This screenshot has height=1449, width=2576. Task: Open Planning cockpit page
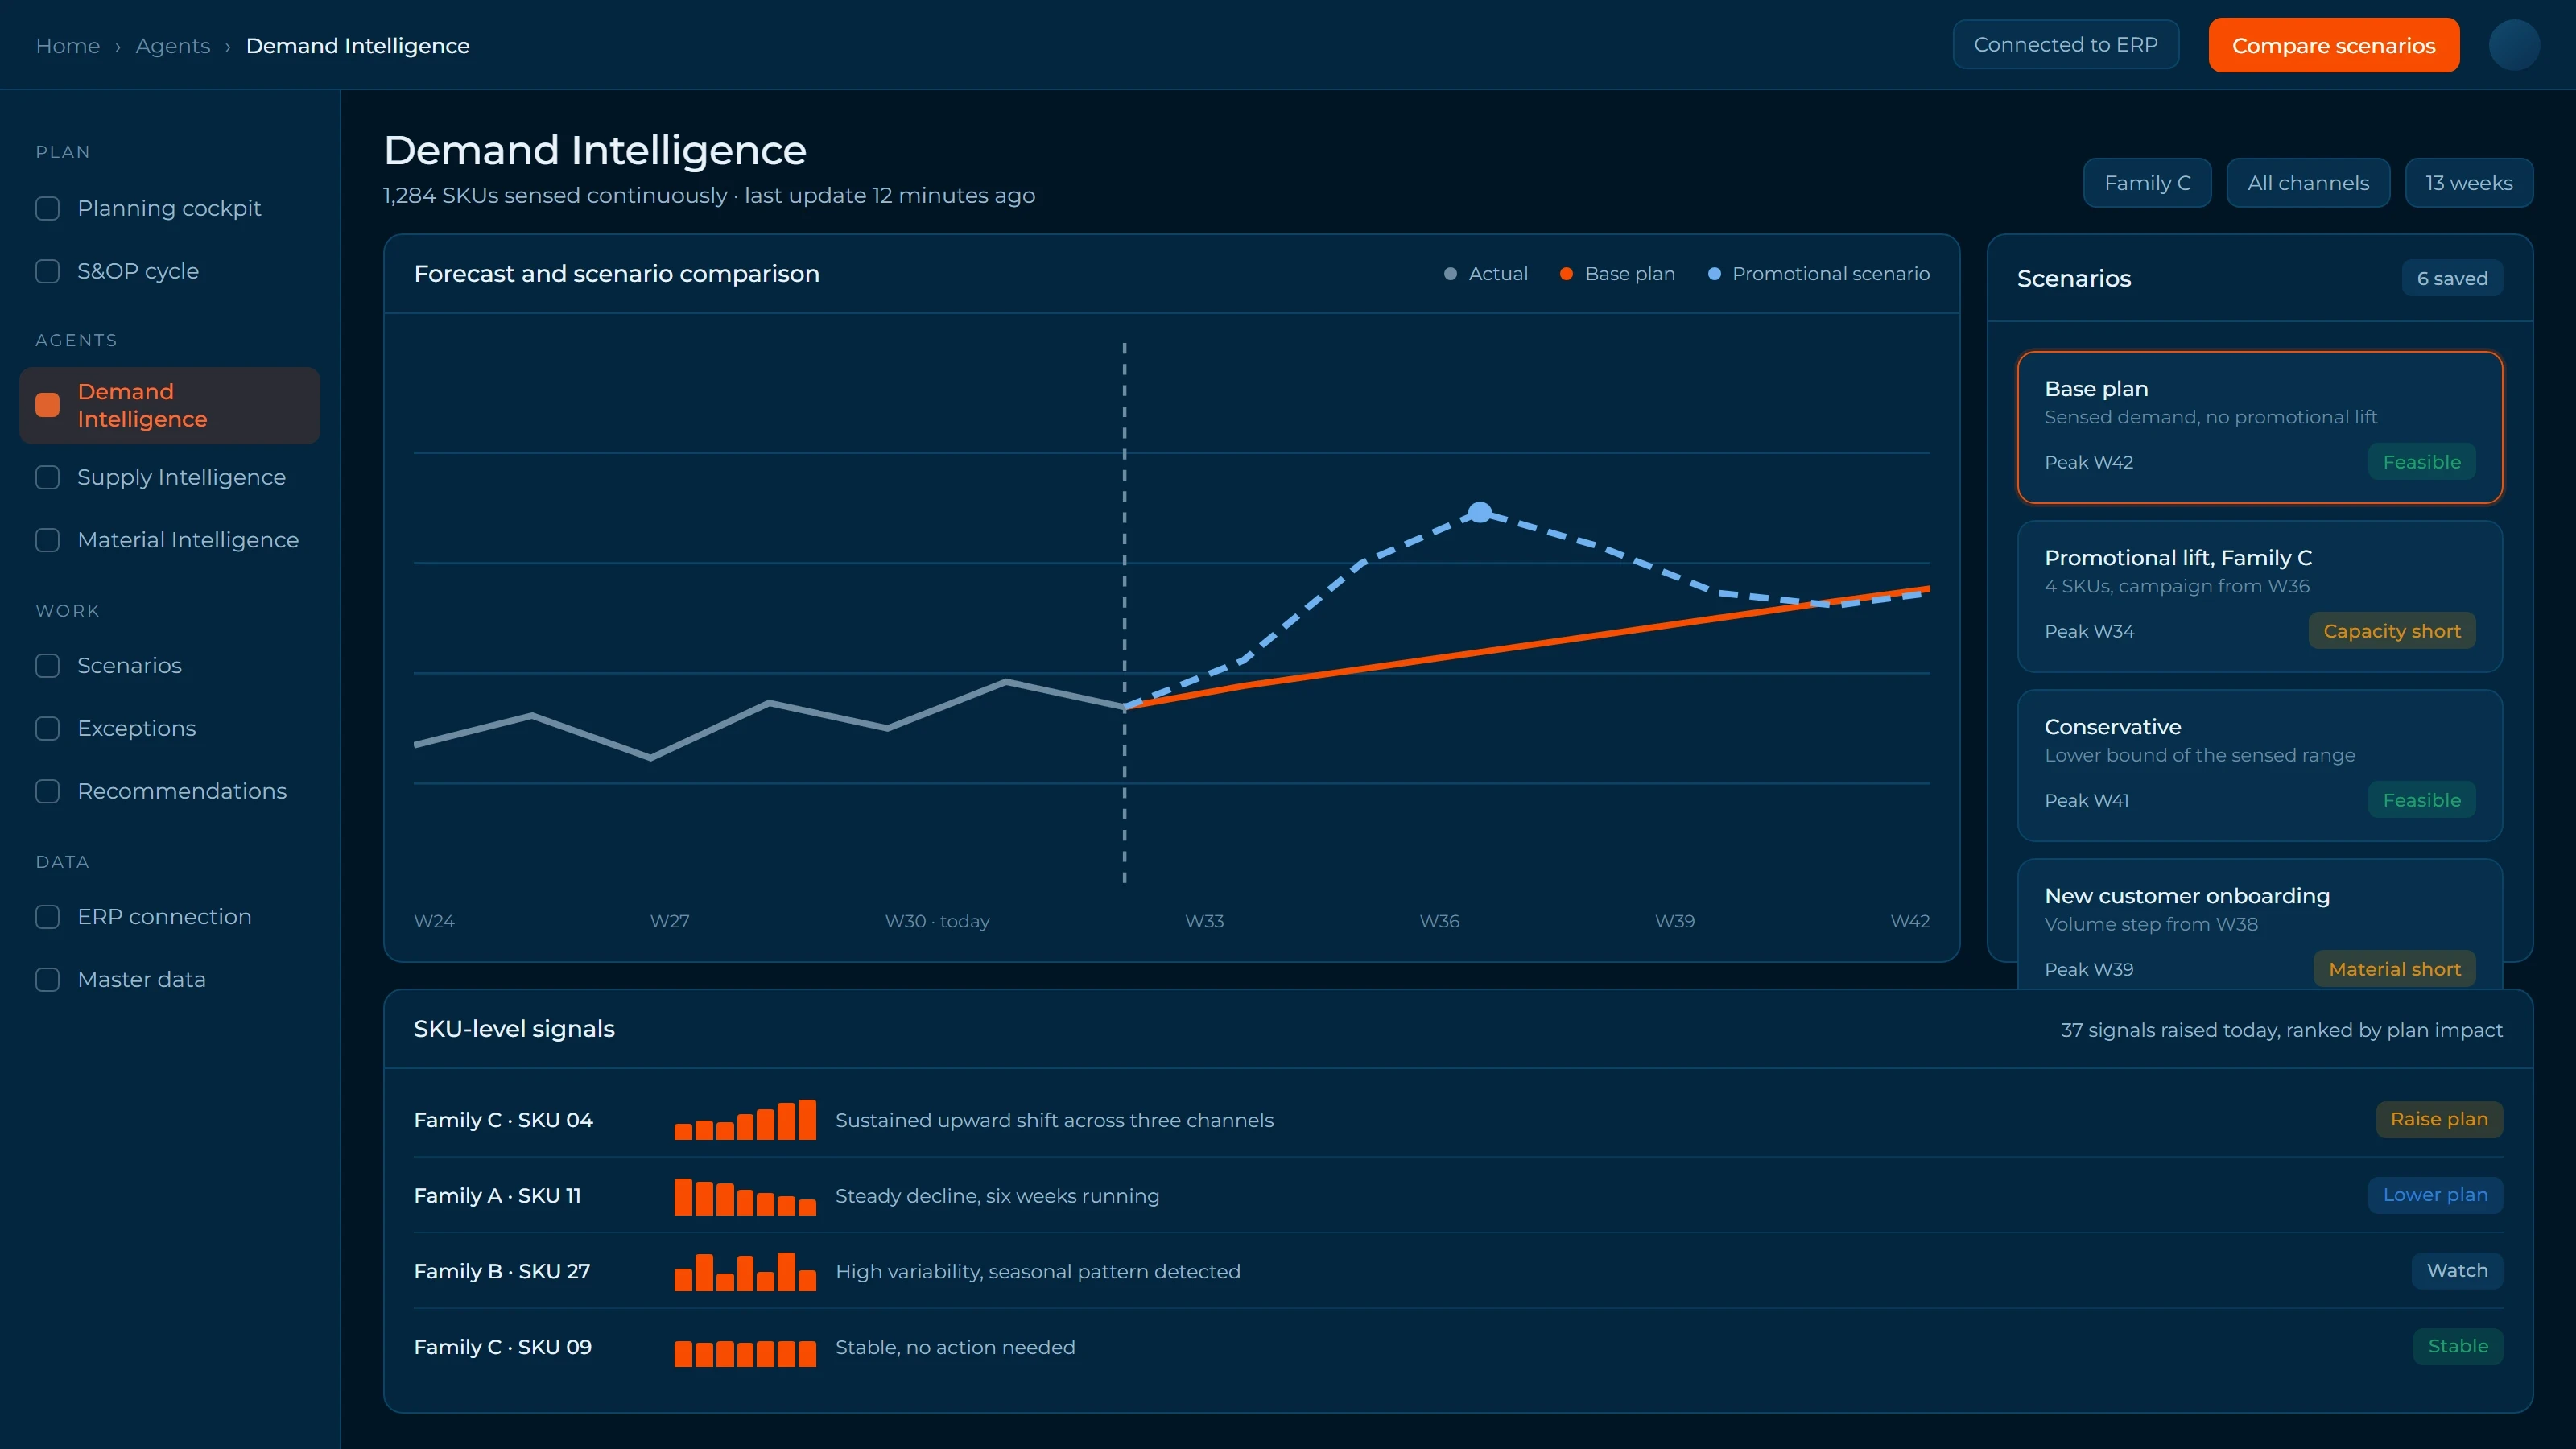point(169,208)
